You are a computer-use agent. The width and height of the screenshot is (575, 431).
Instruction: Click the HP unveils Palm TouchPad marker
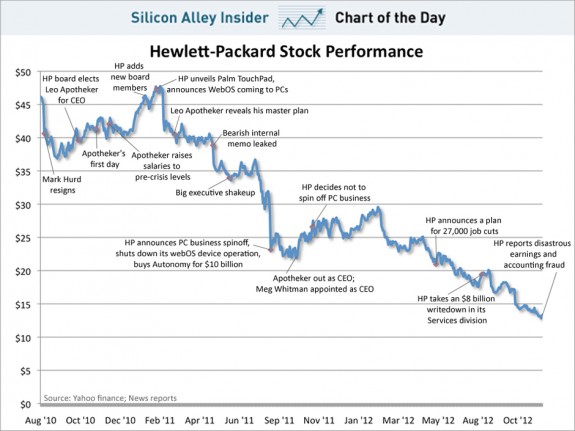(x=157, y=89)
